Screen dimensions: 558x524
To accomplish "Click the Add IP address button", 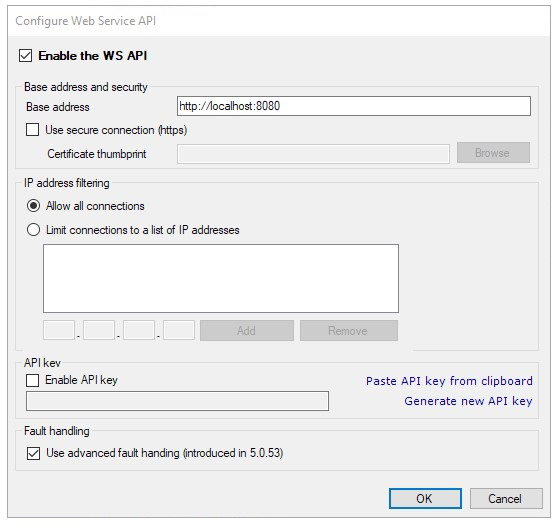I will tap(247, 331).
